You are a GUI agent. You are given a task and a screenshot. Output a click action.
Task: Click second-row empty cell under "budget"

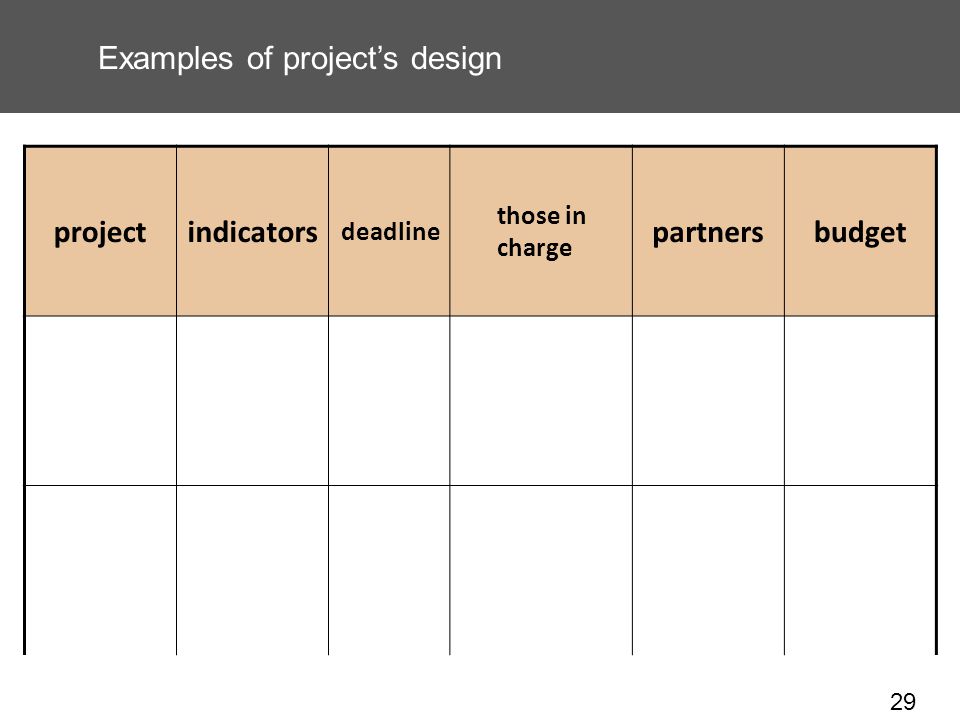[860, 570]
